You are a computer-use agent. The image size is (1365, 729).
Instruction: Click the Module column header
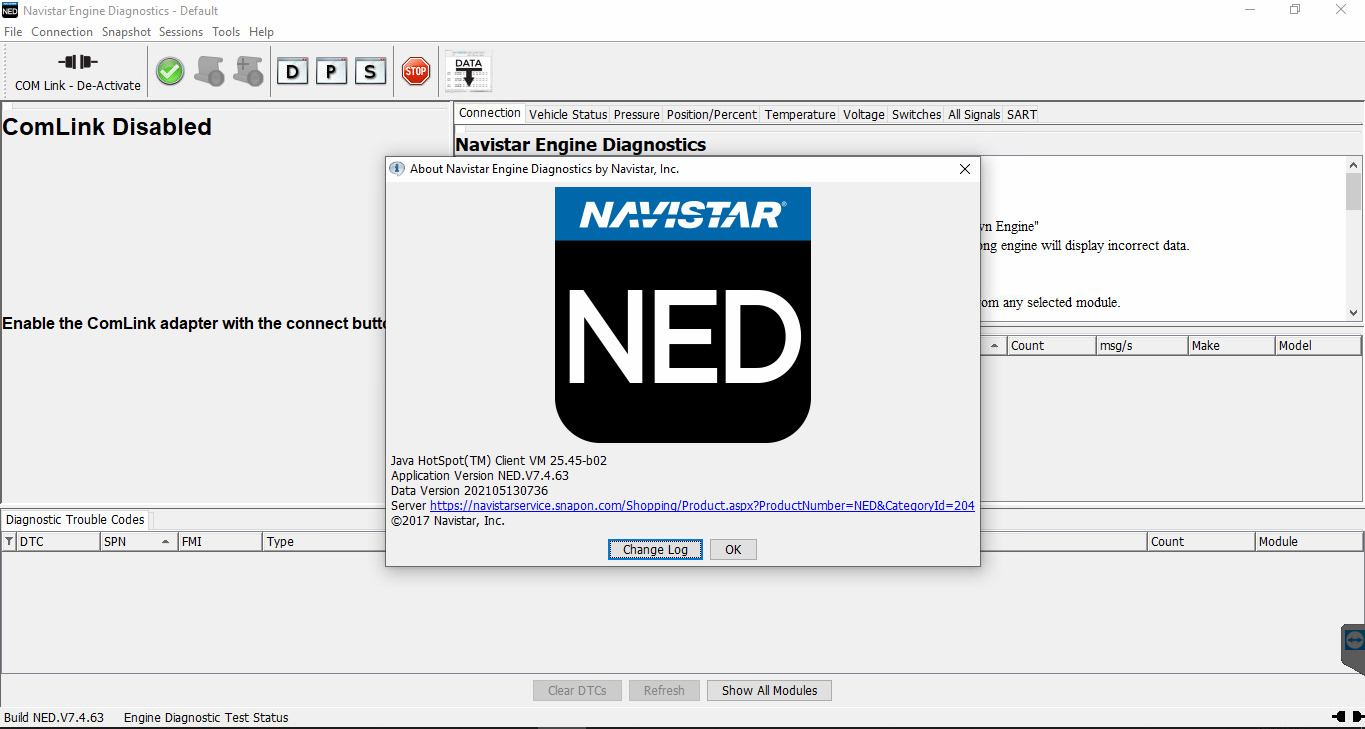tap(1309, 541)
